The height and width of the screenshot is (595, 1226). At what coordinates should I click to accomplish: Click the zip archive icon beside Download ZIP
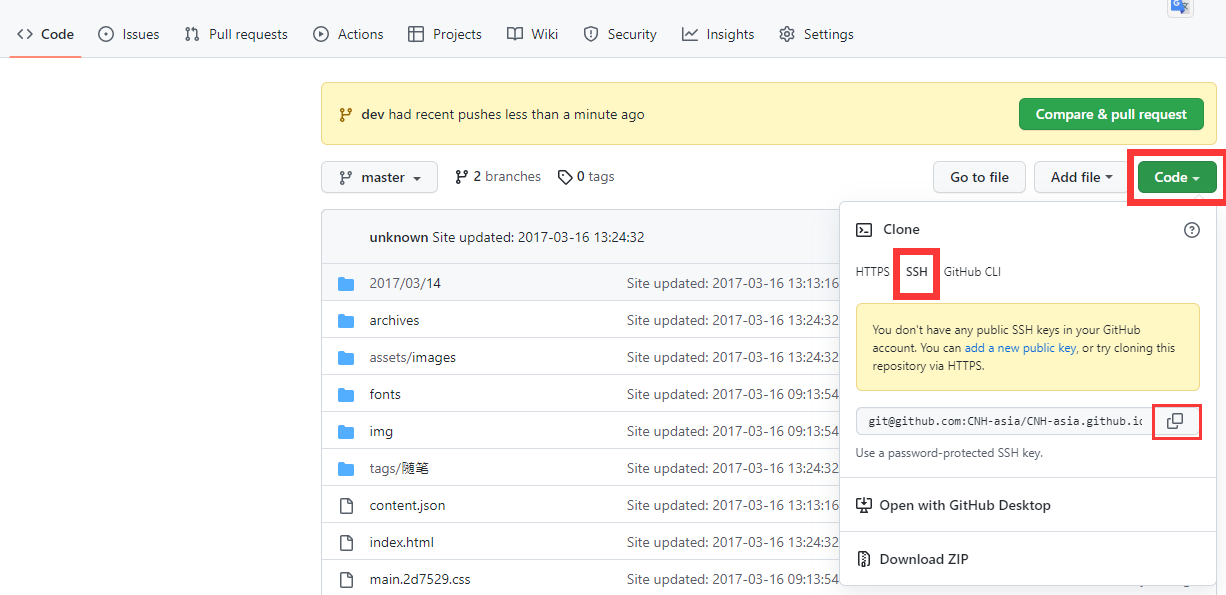(x=864, y=559)
